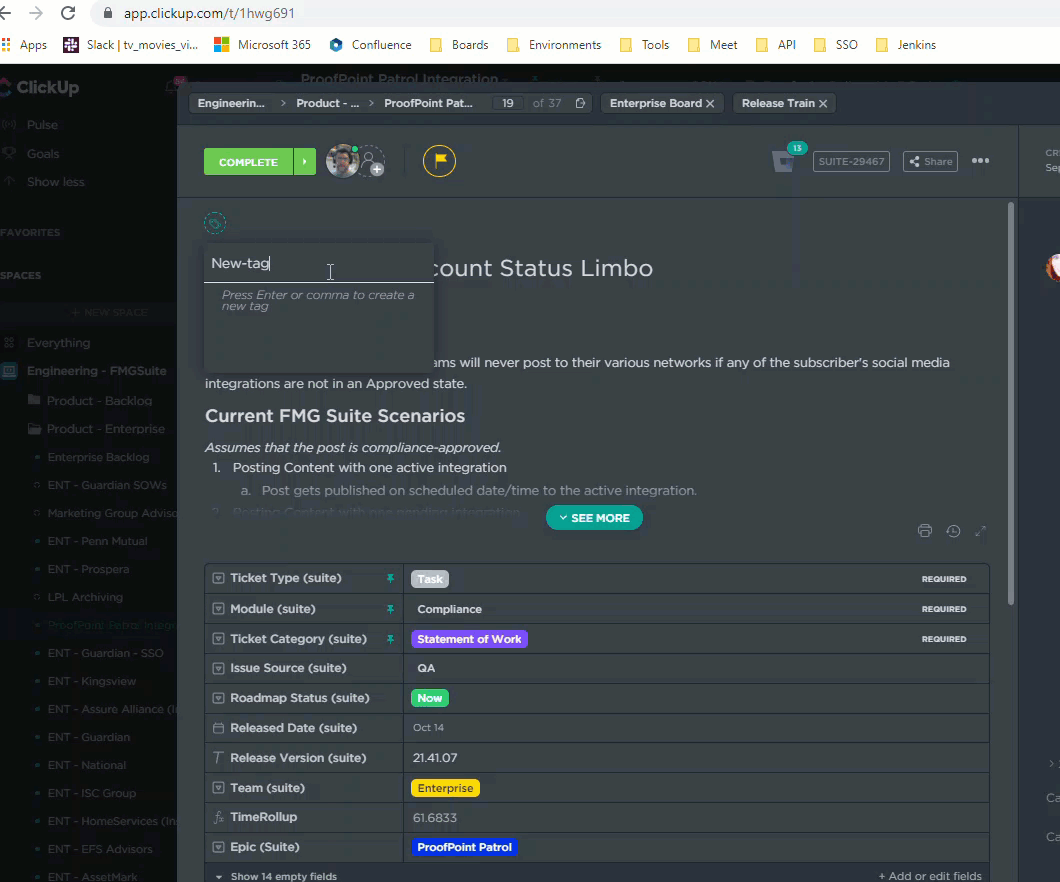Click Release Version 21.41.07 value
This screenshot has height=882, width=1060.
435,758
